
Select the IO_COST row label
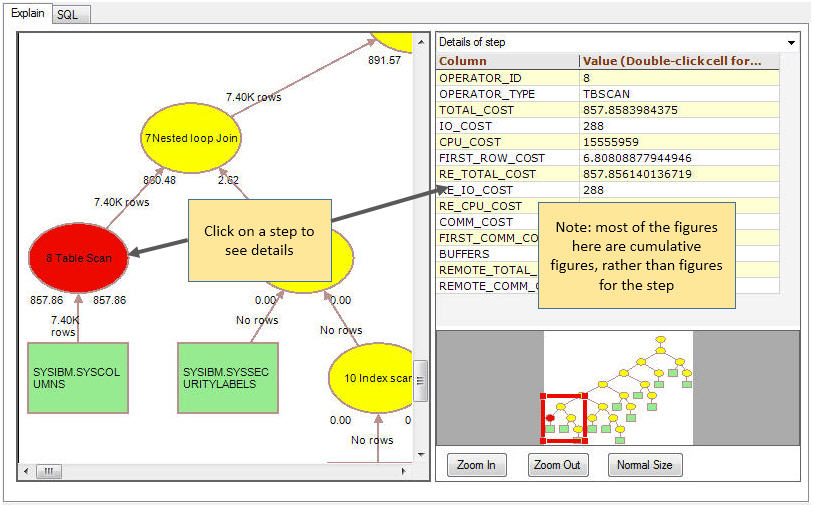pos(465,126)
